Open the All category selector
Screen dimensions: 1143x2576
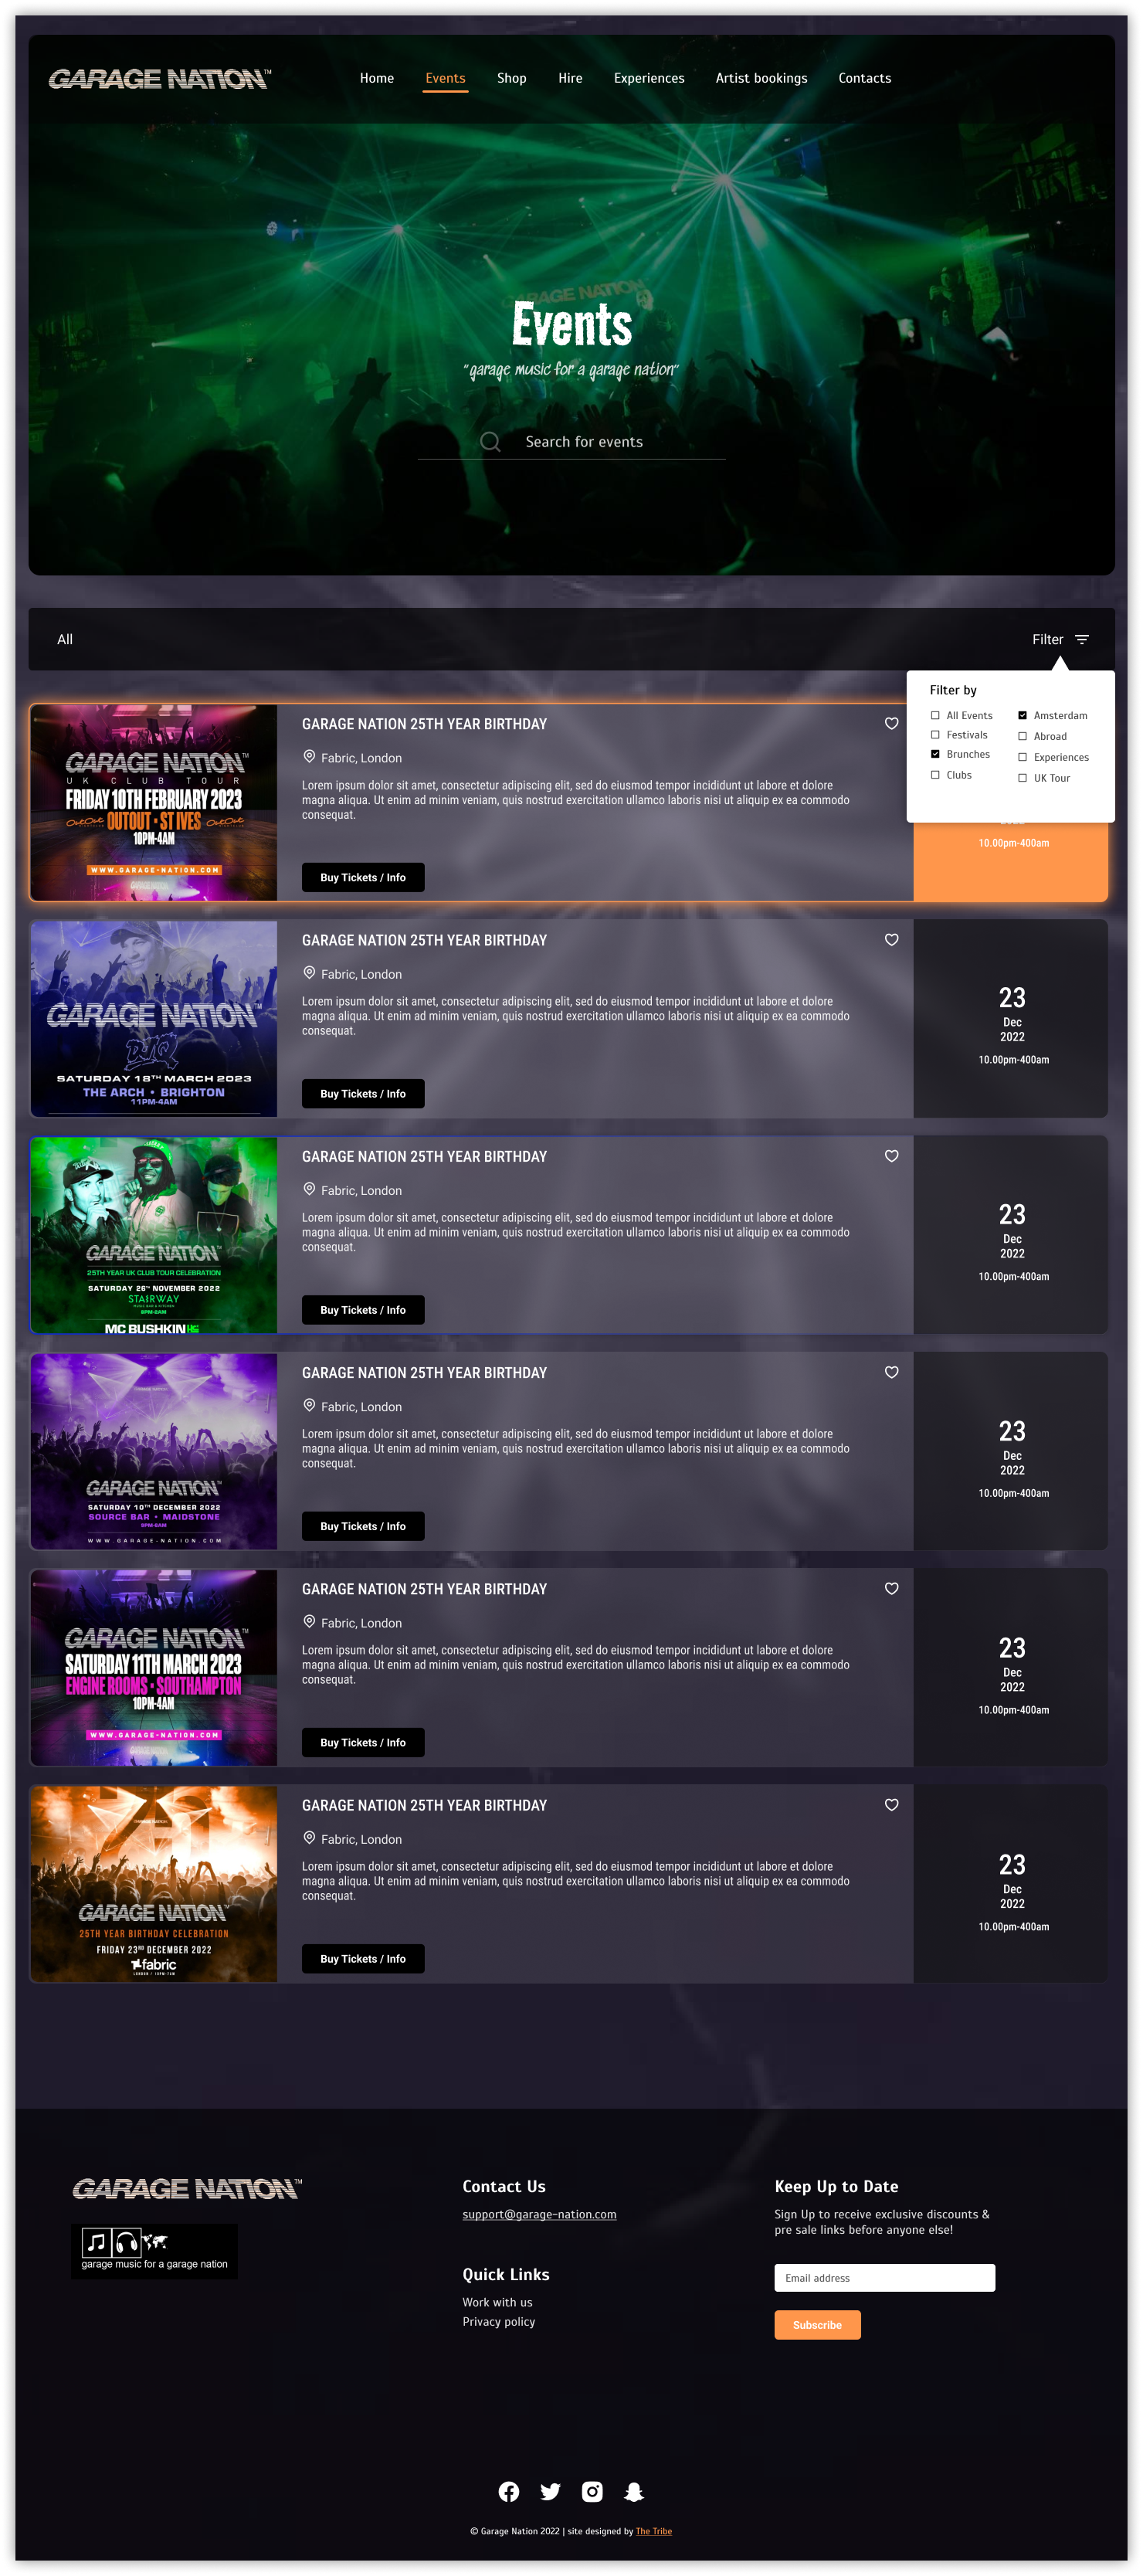point(65,639)
